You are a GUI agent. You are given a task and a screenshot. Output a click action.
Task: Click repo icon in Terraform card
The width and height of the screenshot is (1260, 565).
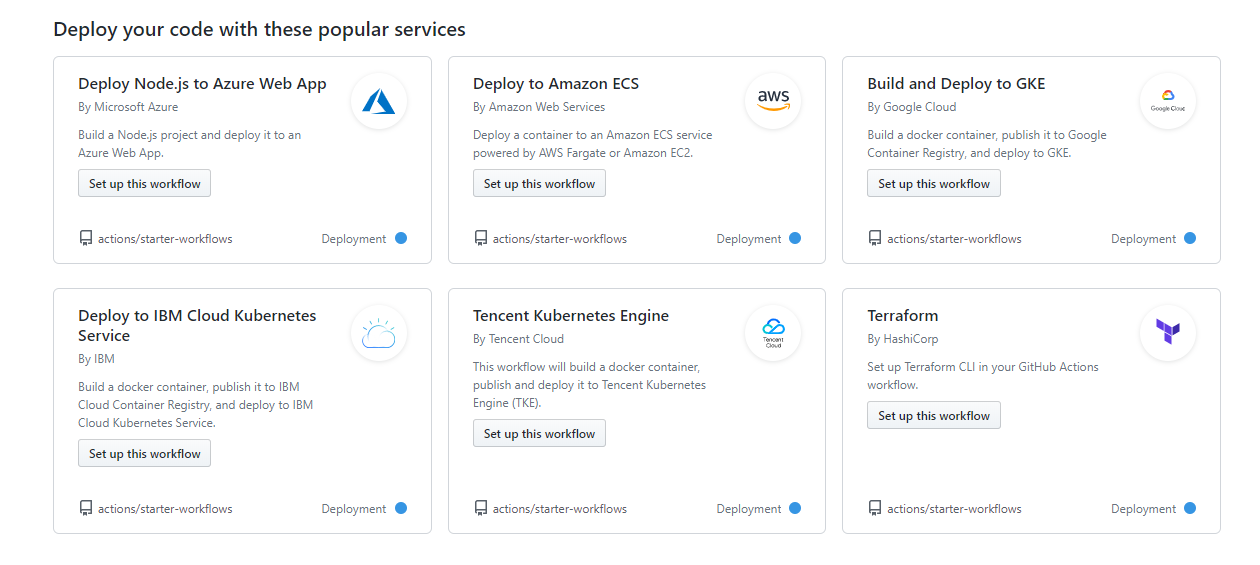[x=875, y=508]
